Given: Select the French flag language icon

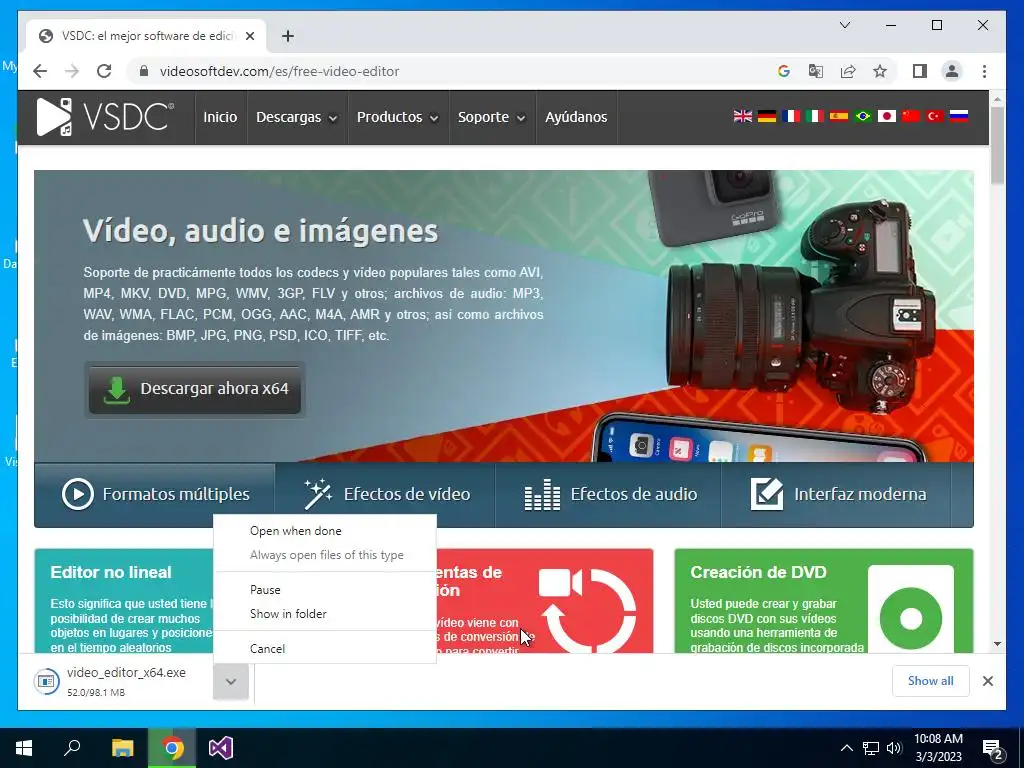Looking at the screenshot, I should (x=791, y=116).
